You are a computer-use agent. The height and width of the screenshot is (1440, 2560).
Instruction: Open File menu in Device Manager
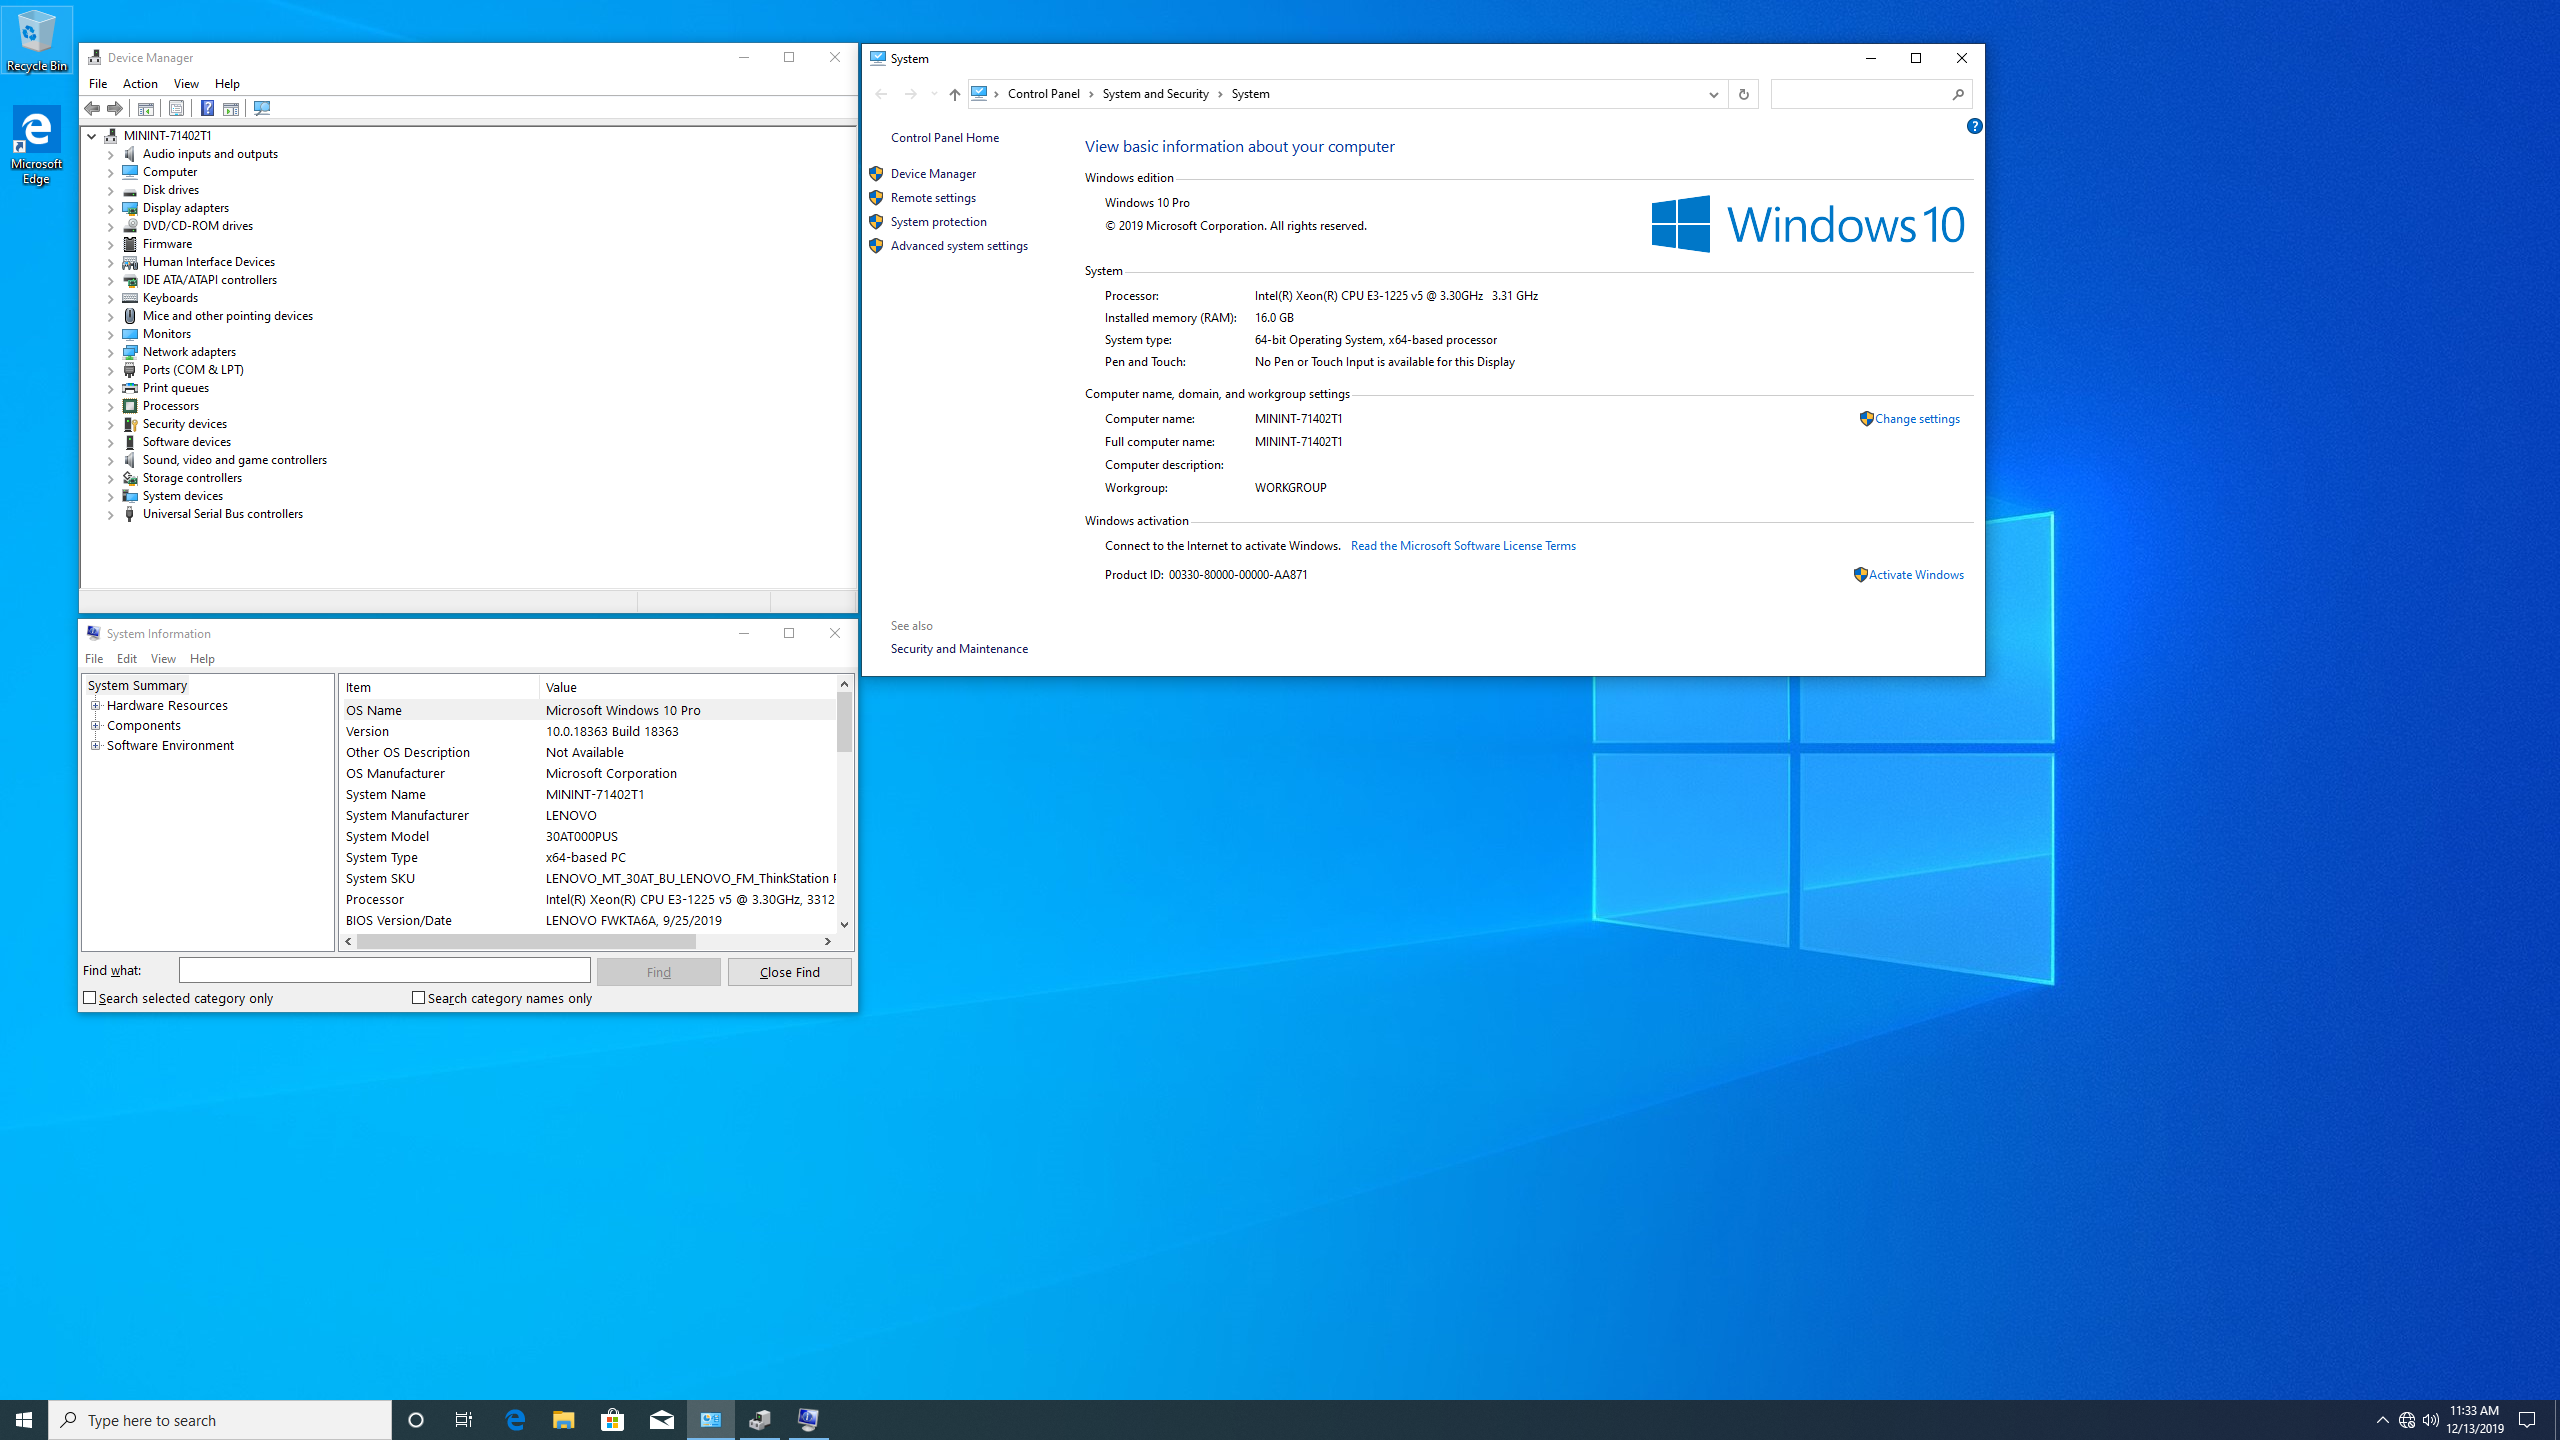(x=98, y=84)
